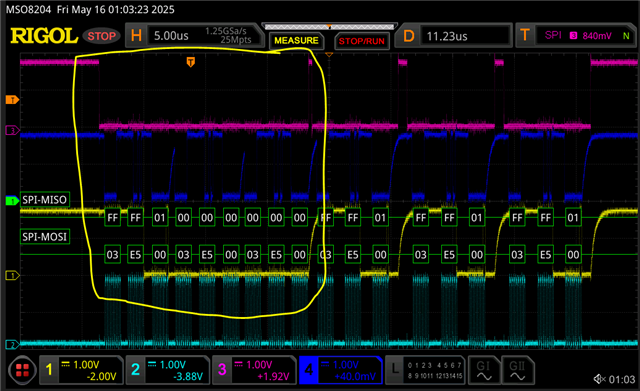The height and width of the screenshot is (391, 640).
Task: Open the function navigation grid icon
Action: 22,370
